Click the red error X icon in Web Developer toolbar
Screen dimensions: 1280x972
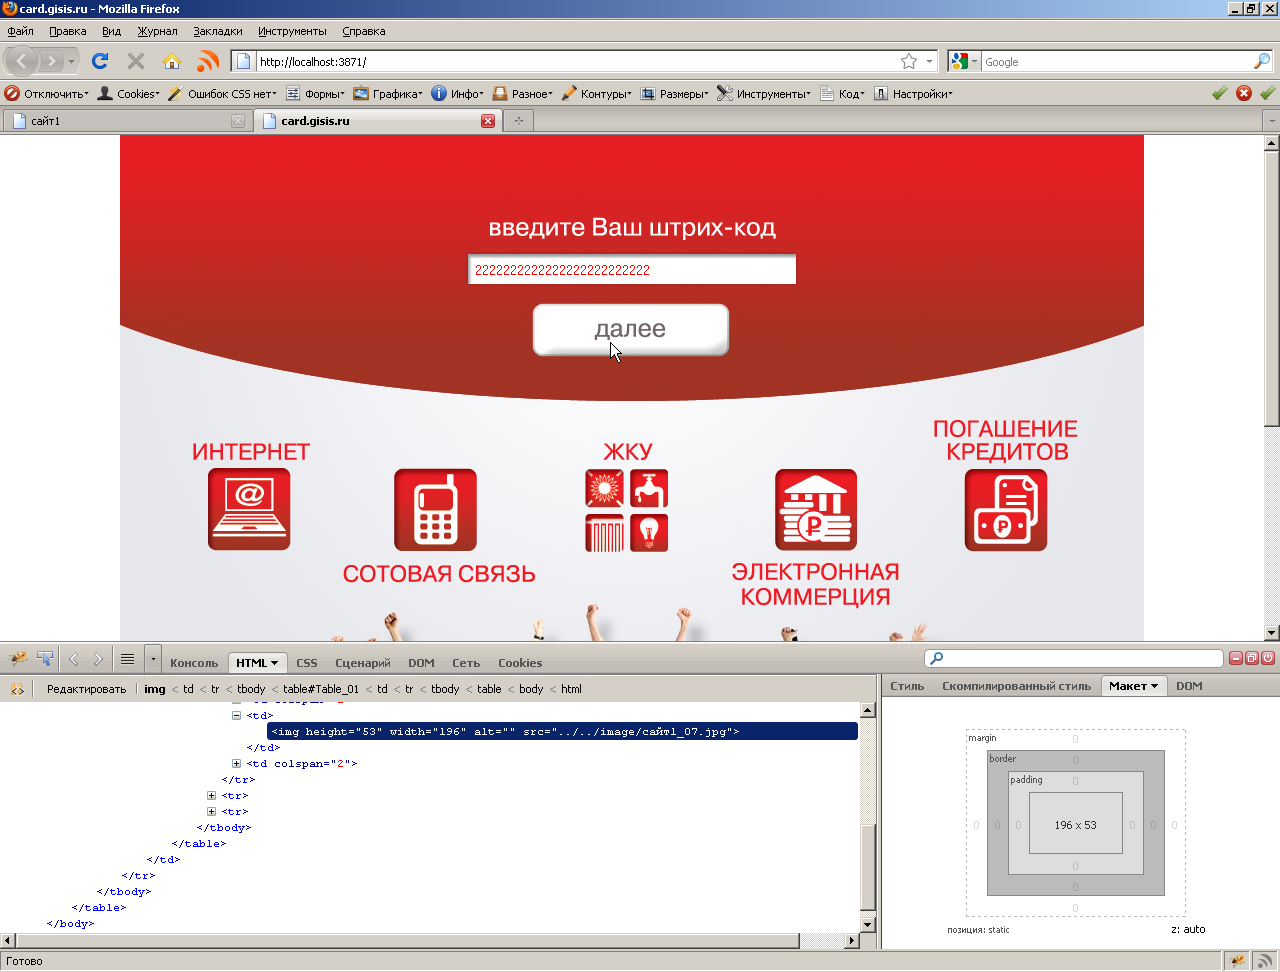(1244, 93)
